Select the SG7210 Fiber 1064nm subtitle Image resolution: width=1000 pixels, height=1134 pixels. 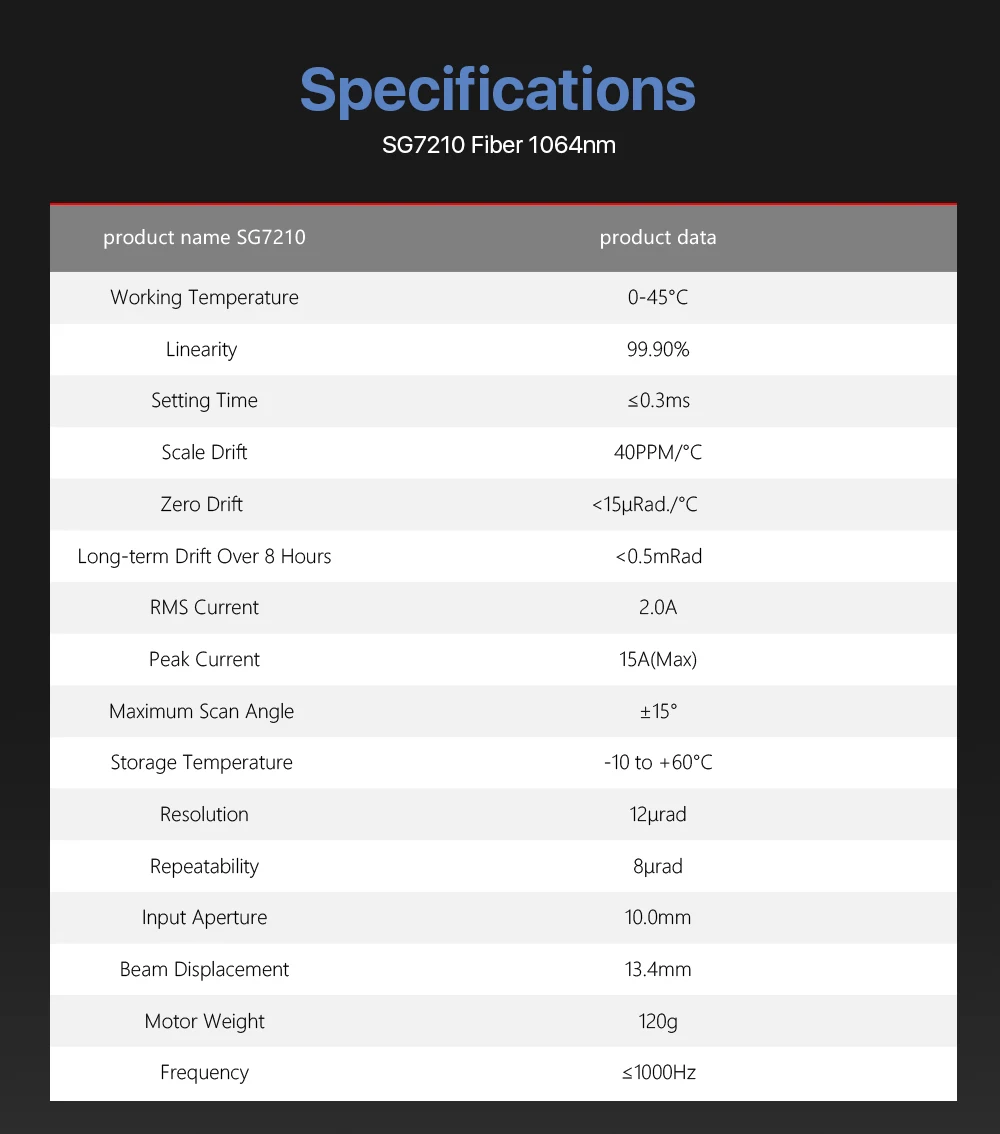click(x=499, y=145)
